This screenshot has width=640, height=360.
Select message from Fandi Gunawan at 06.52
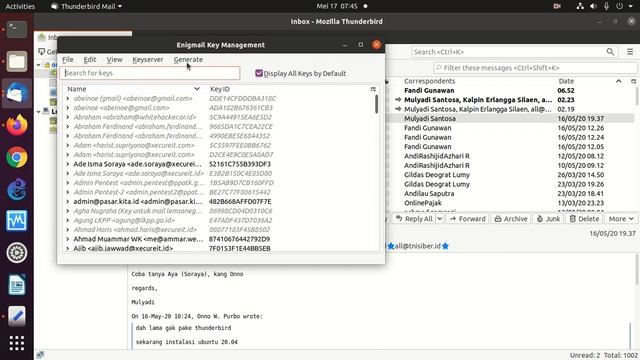pyautogui.click(x=510, y=91)
